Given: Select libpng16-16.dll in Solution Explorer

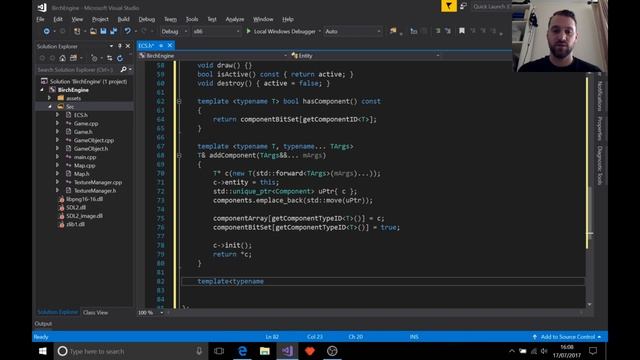Looking at the screenshot, I should (x=84, y=199).
